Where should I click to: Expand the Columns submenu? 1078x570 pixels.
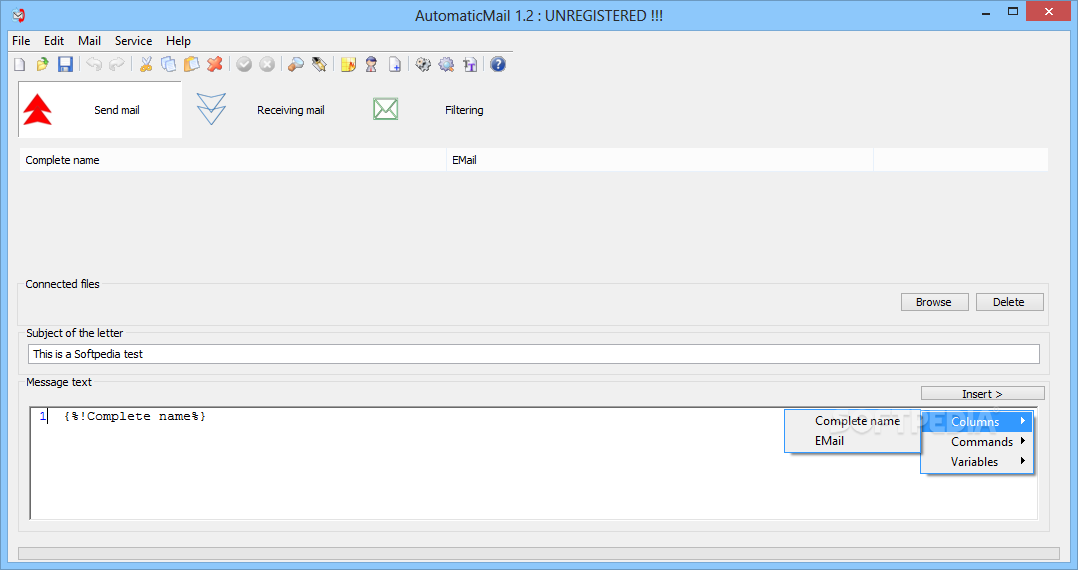coord(977,421)
